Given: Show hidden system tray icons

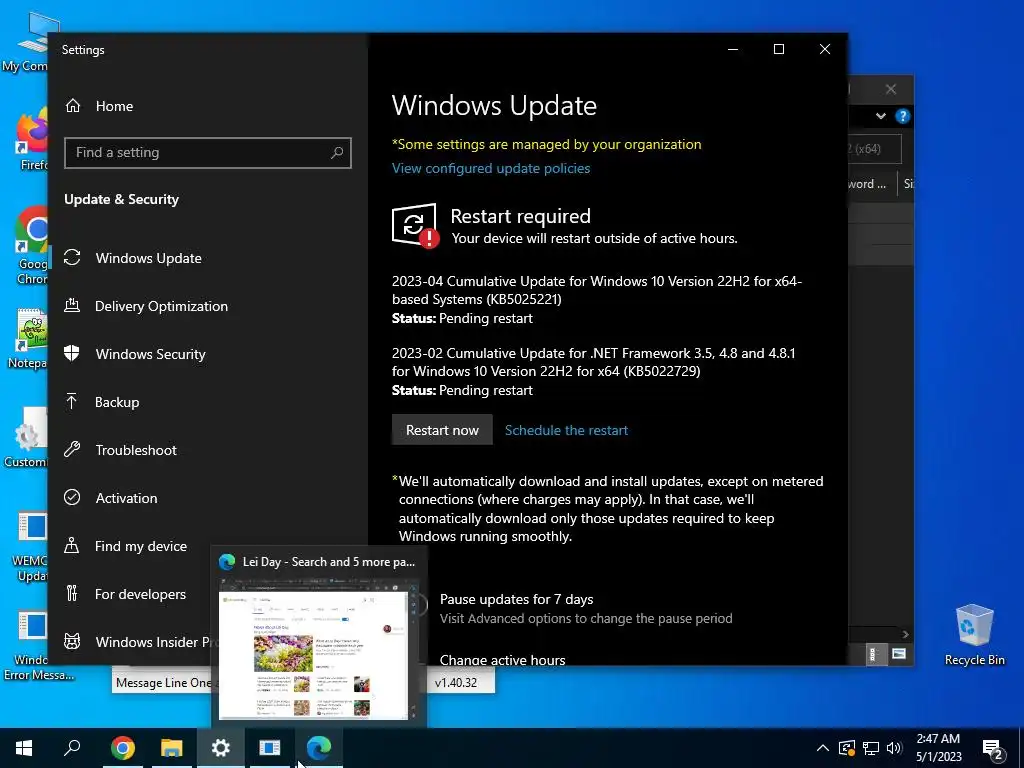Looking at the screenshot, I should (x=823, y=748).
